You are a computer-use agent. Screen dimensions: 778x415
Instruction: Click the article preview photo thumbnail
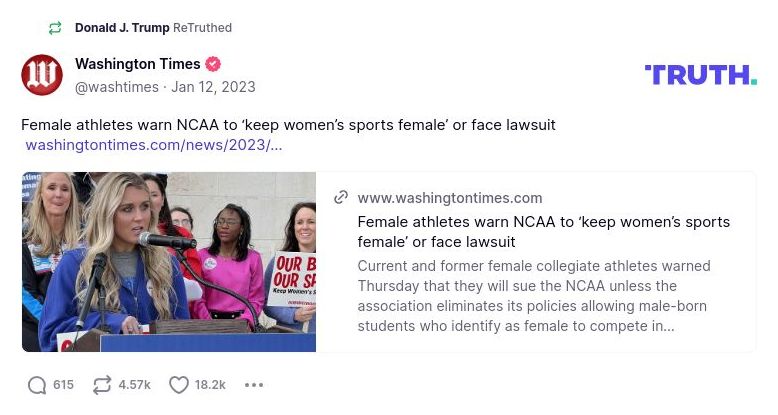point(169,262)
